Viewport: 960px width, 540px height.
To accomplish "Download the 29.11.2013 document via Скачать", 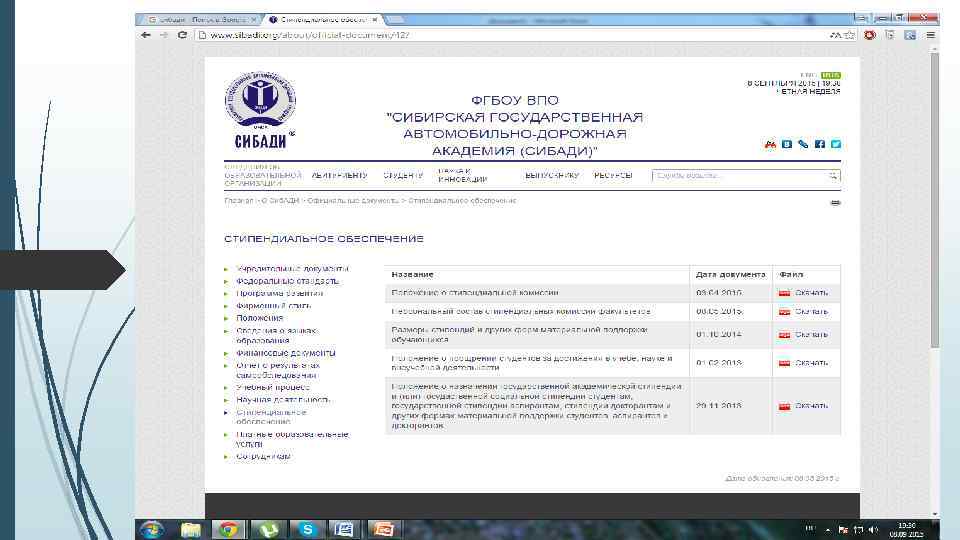I will click(x=811, y=406).
